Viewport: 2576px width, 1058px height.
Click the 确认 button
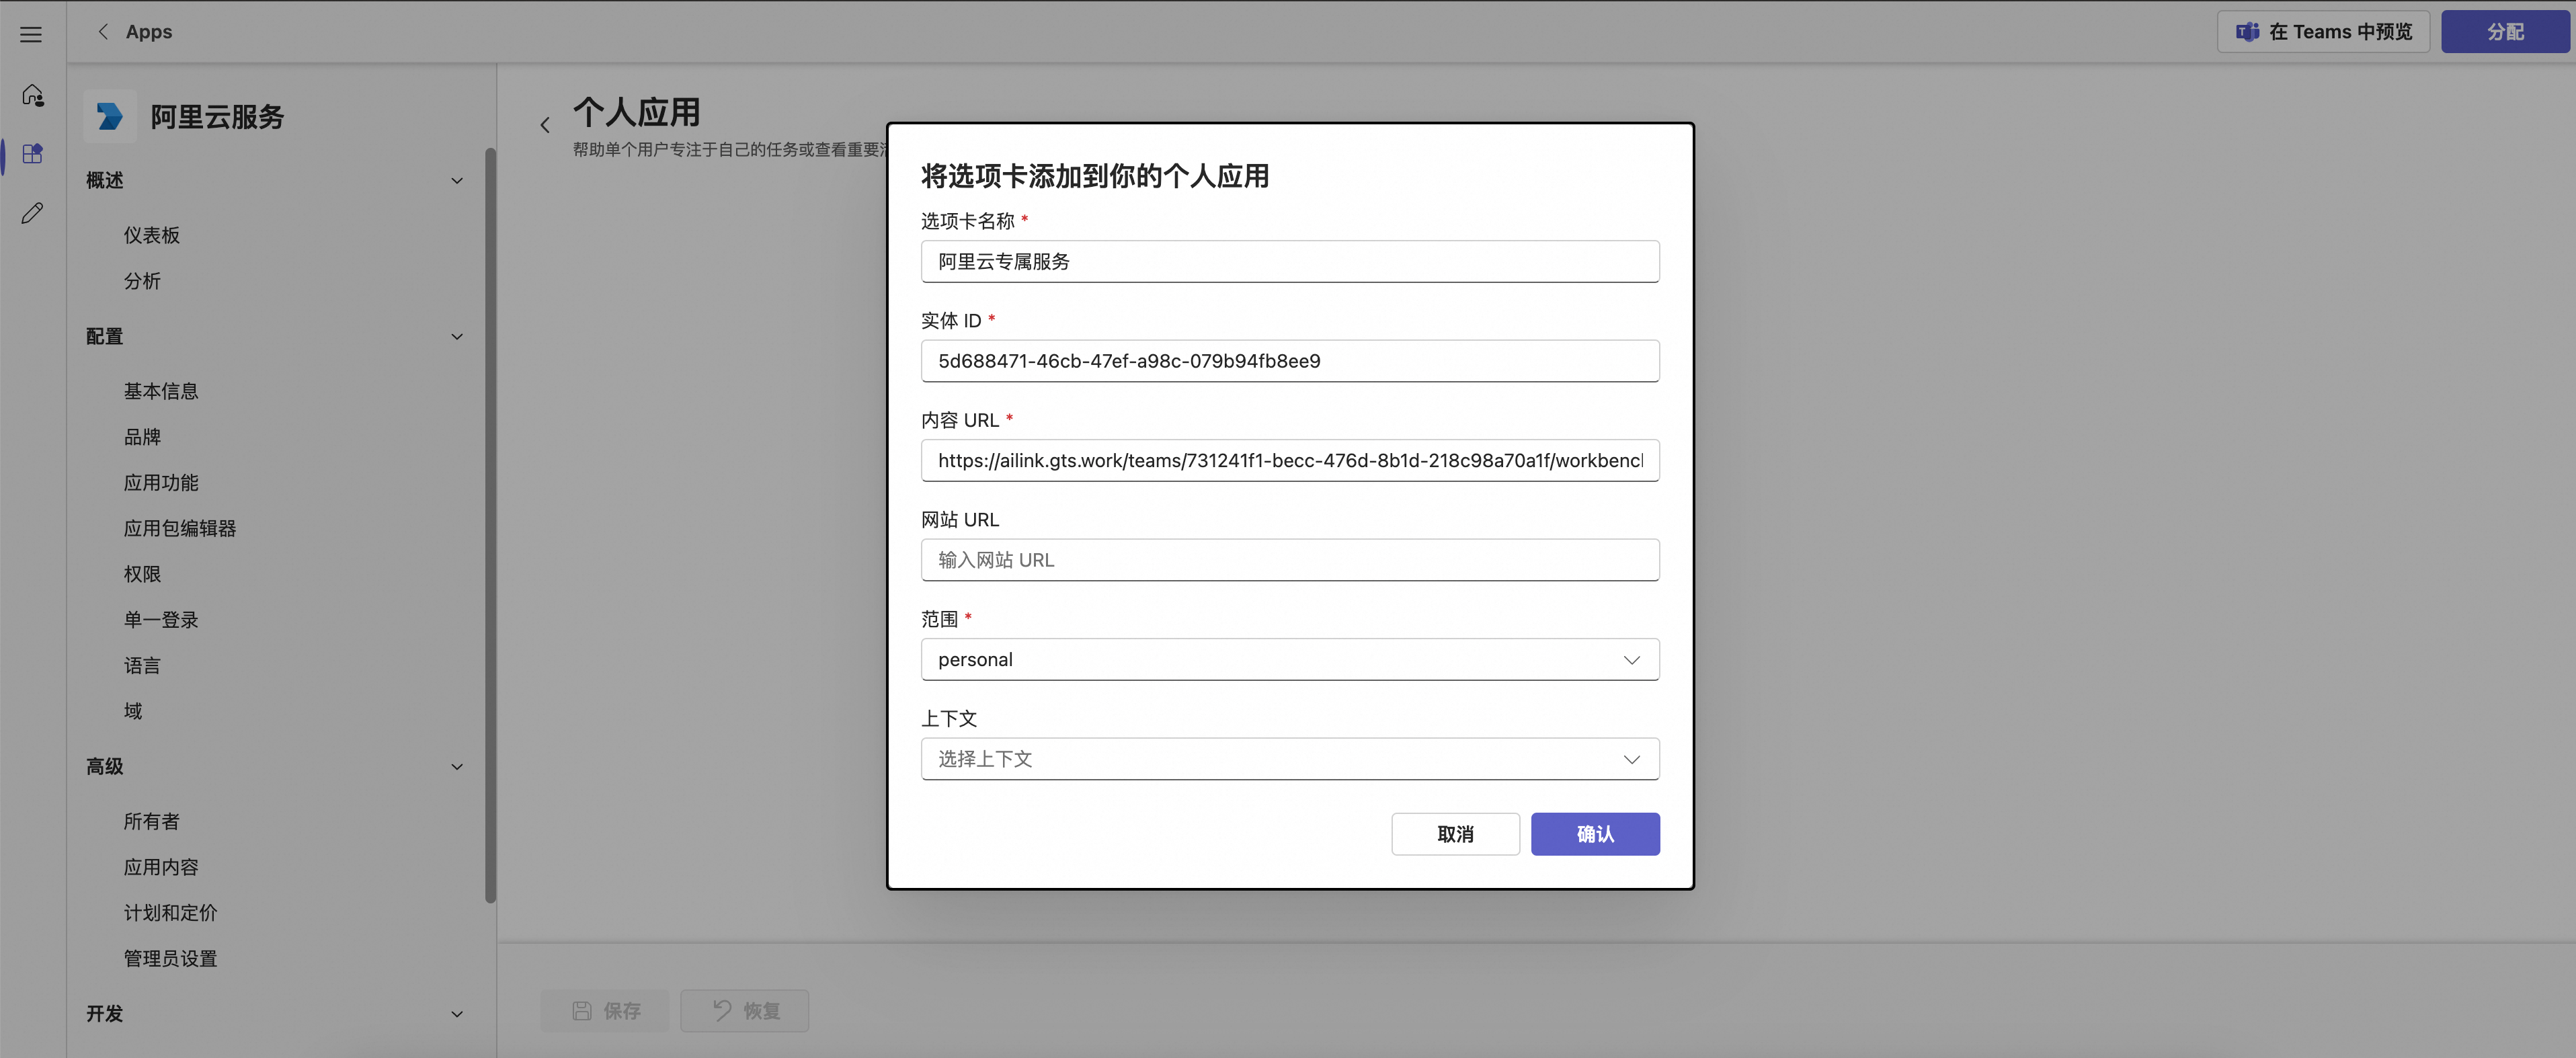pos(1594,834)
